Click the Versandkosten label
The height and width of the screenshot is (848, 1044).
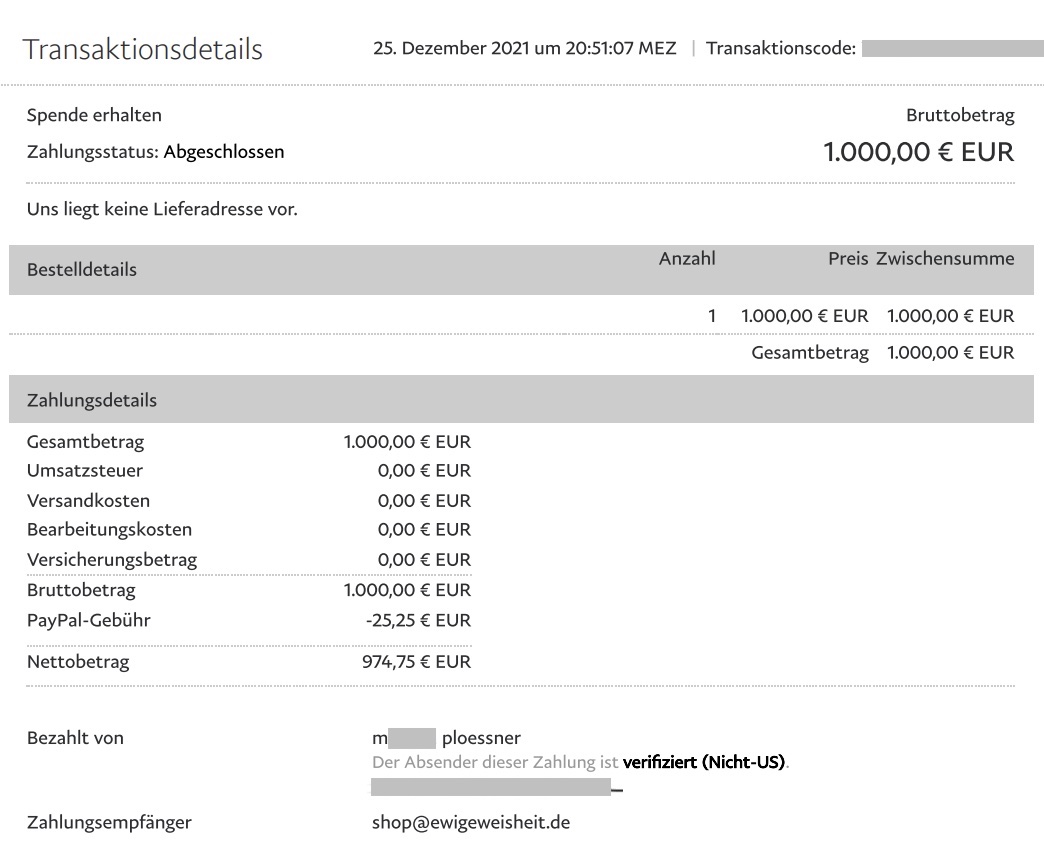88,501
